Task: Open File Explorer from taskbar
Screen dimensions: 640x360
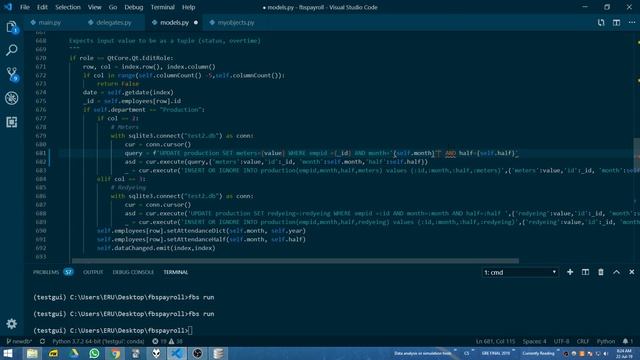Action: coord(32,353)
